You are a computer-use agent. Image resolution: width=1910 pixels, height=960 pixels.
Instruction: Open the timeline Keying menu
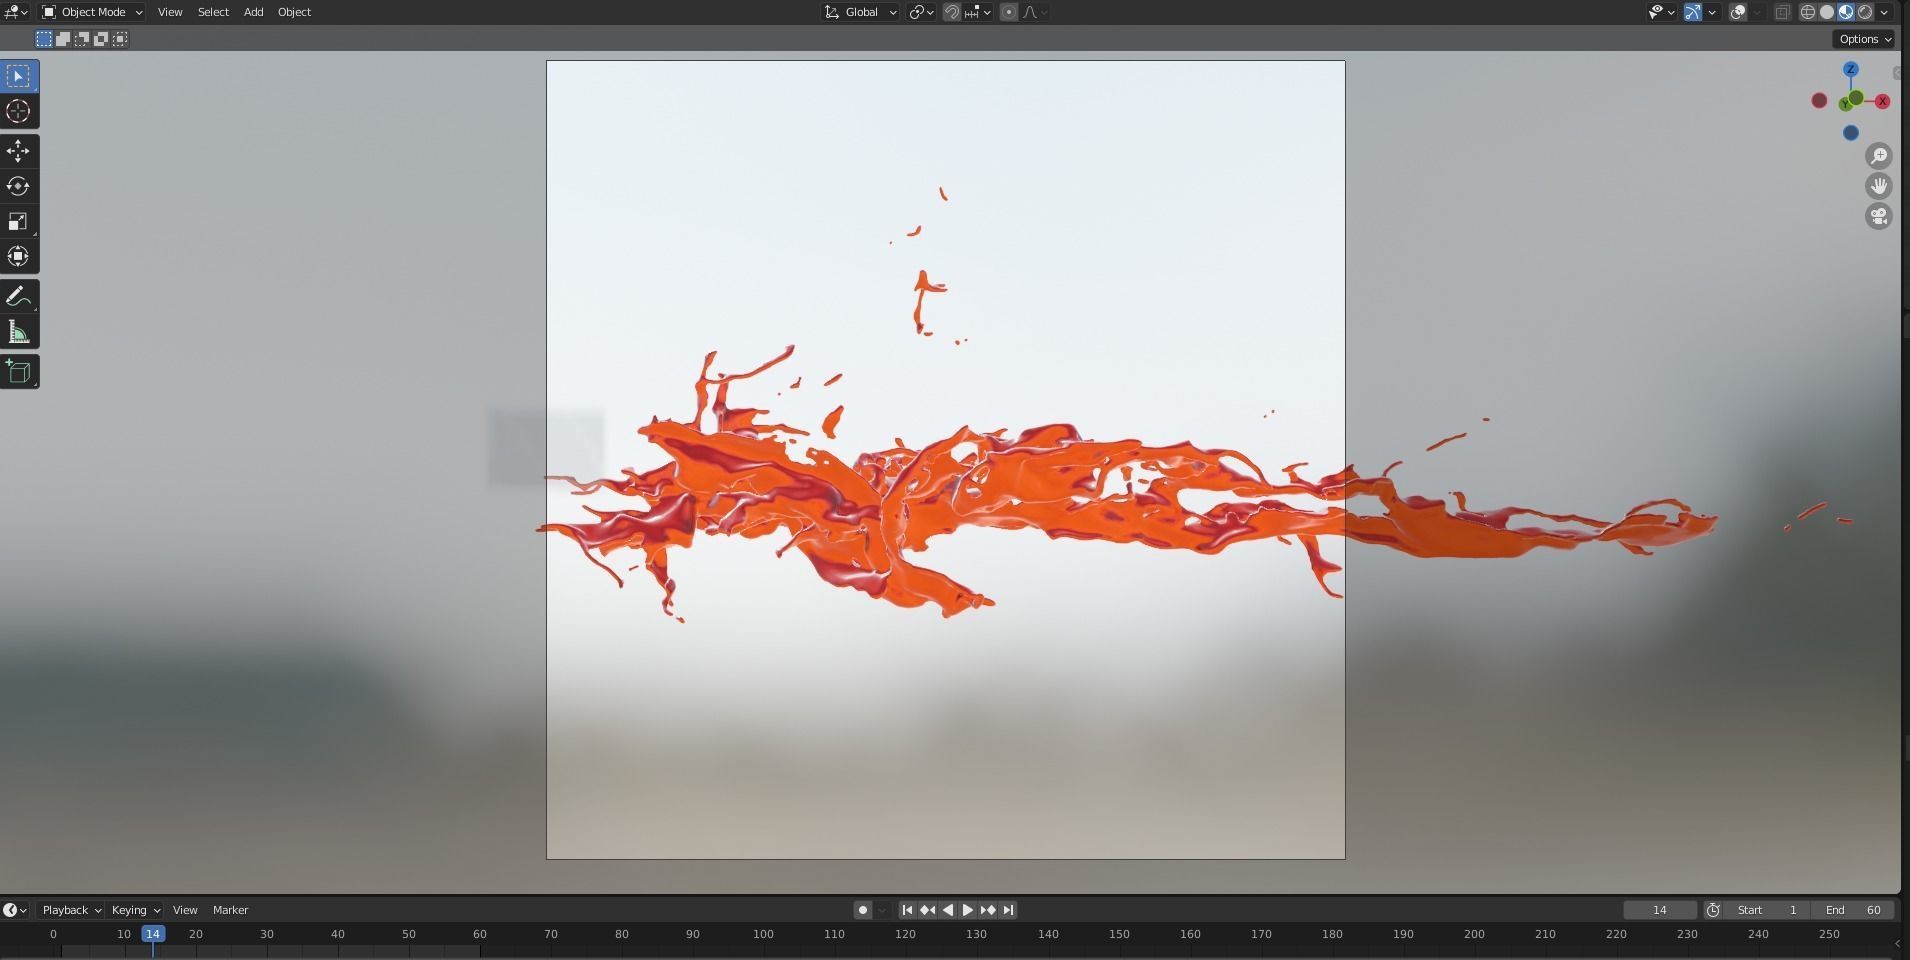coord(135,910)
